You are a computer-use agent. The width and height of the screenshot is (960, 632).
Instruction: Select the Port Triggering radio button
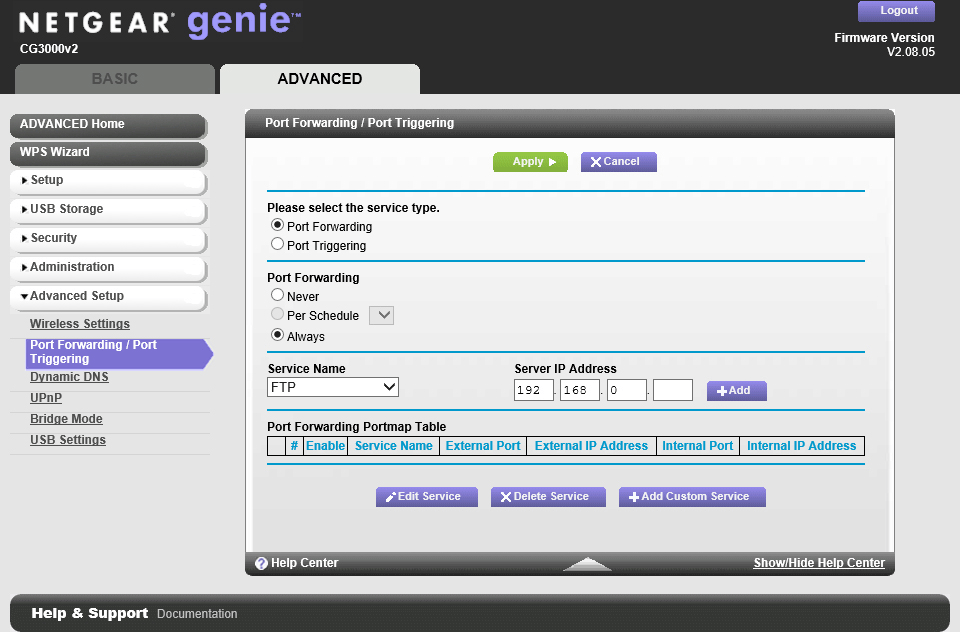coord(278,244)
